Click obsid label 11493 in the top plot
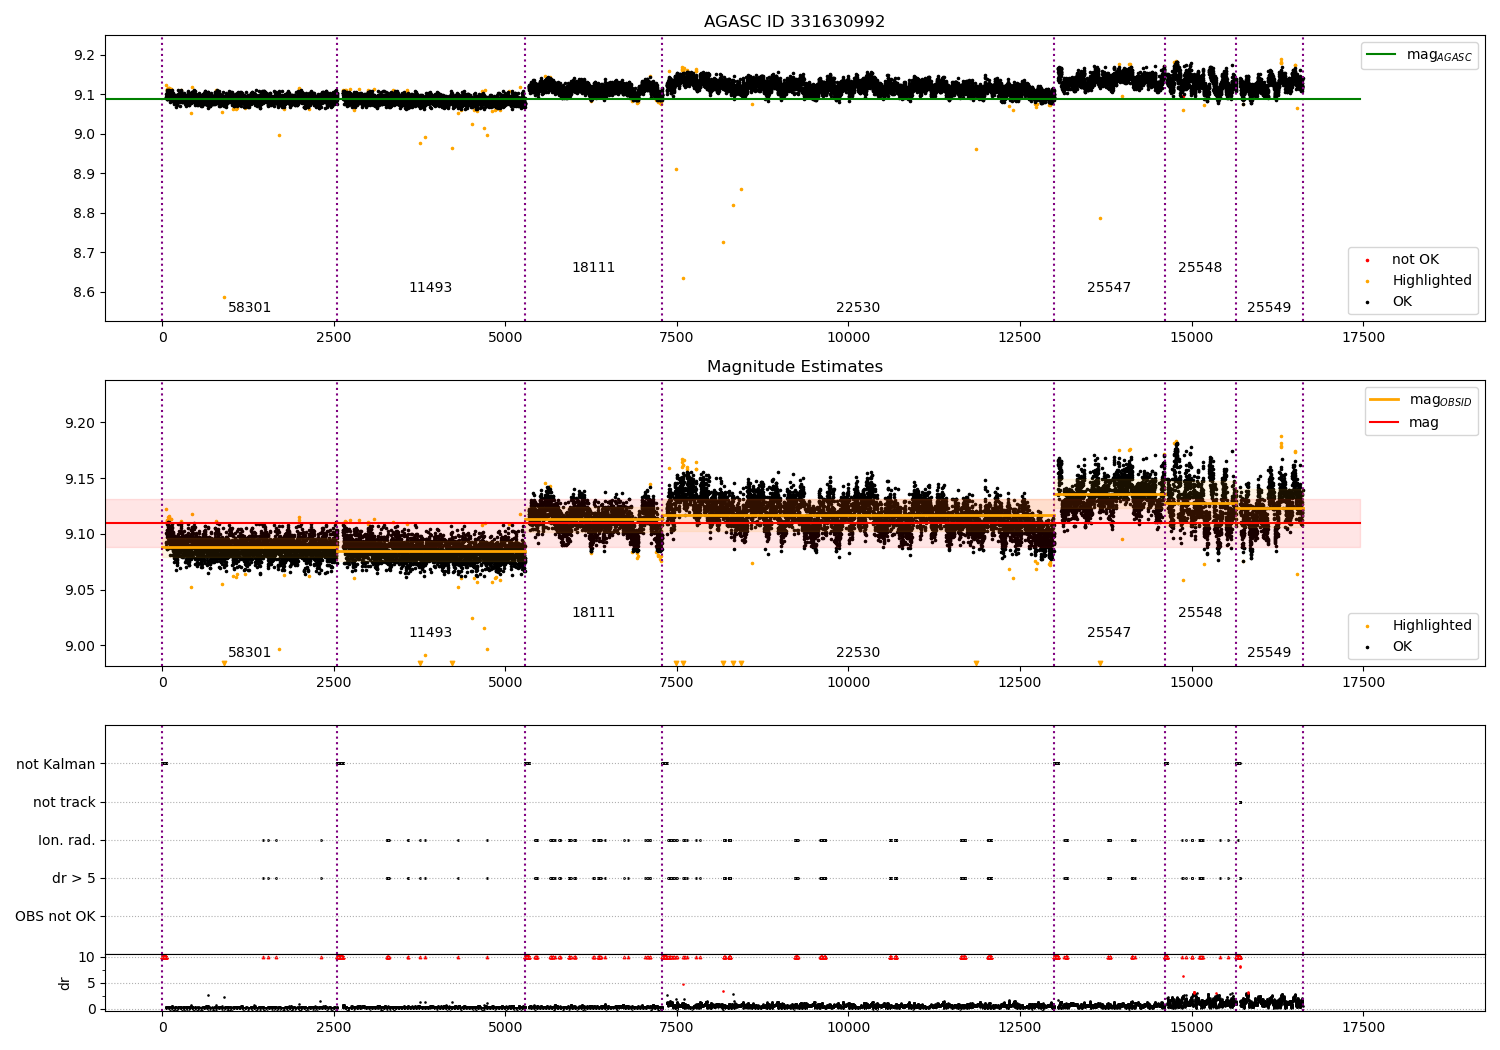The height and width of the screenshot is (1050, 1500). point(430,288)
